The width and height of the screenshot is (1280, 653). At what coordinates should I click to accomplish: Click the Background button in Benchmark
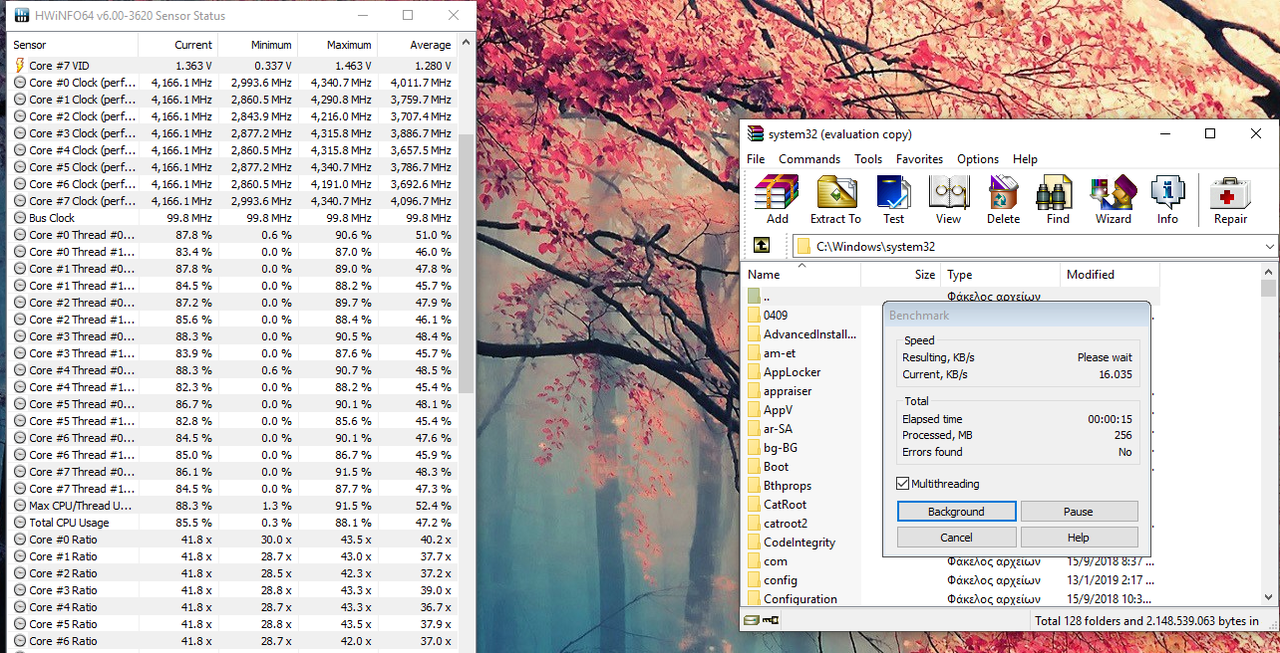pos(957,512)
